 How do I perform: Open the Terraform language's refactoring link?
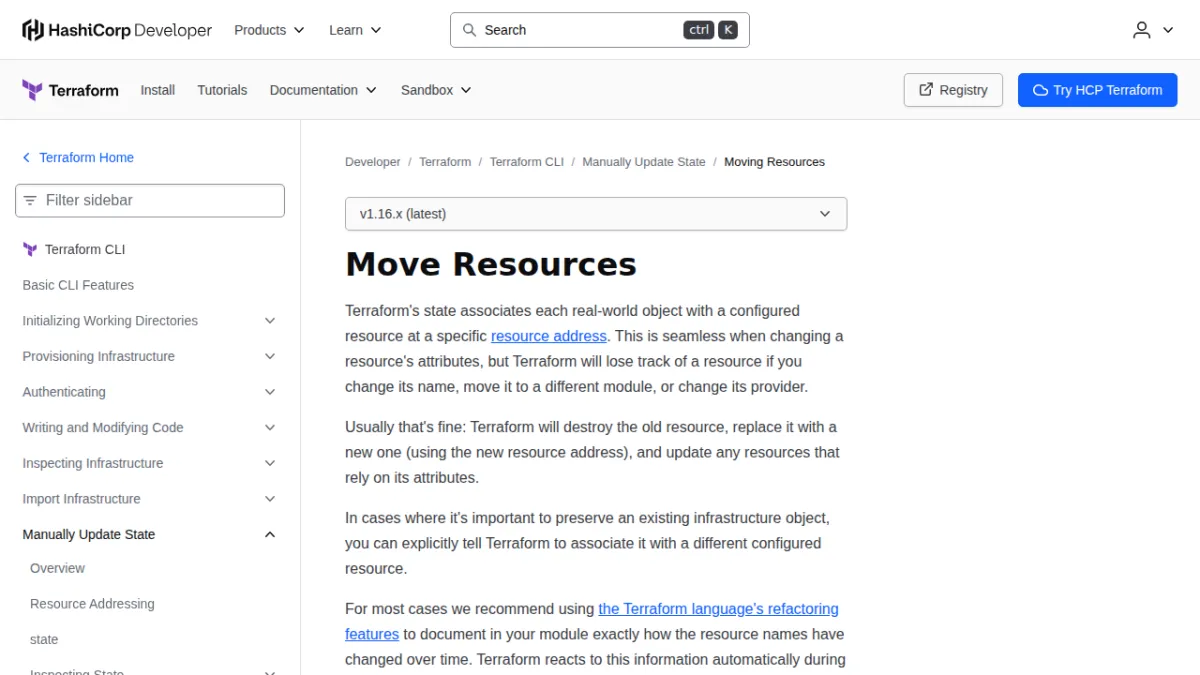(718, 609)
